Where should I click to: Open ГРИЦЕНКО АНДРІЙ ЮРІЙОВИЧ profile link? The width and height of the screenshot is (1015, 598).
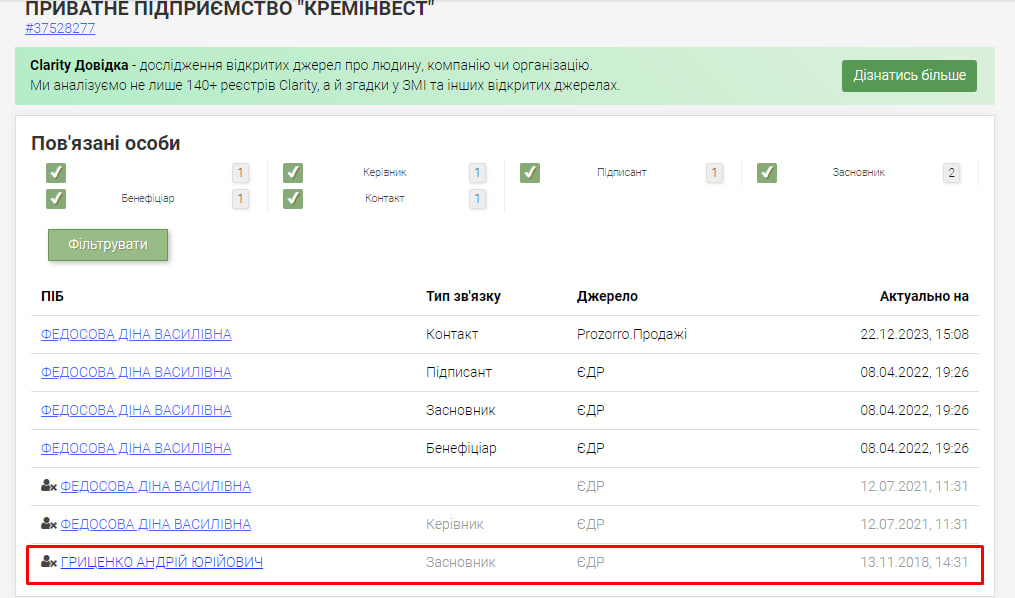pyautogui.click(x=162, y=562)
